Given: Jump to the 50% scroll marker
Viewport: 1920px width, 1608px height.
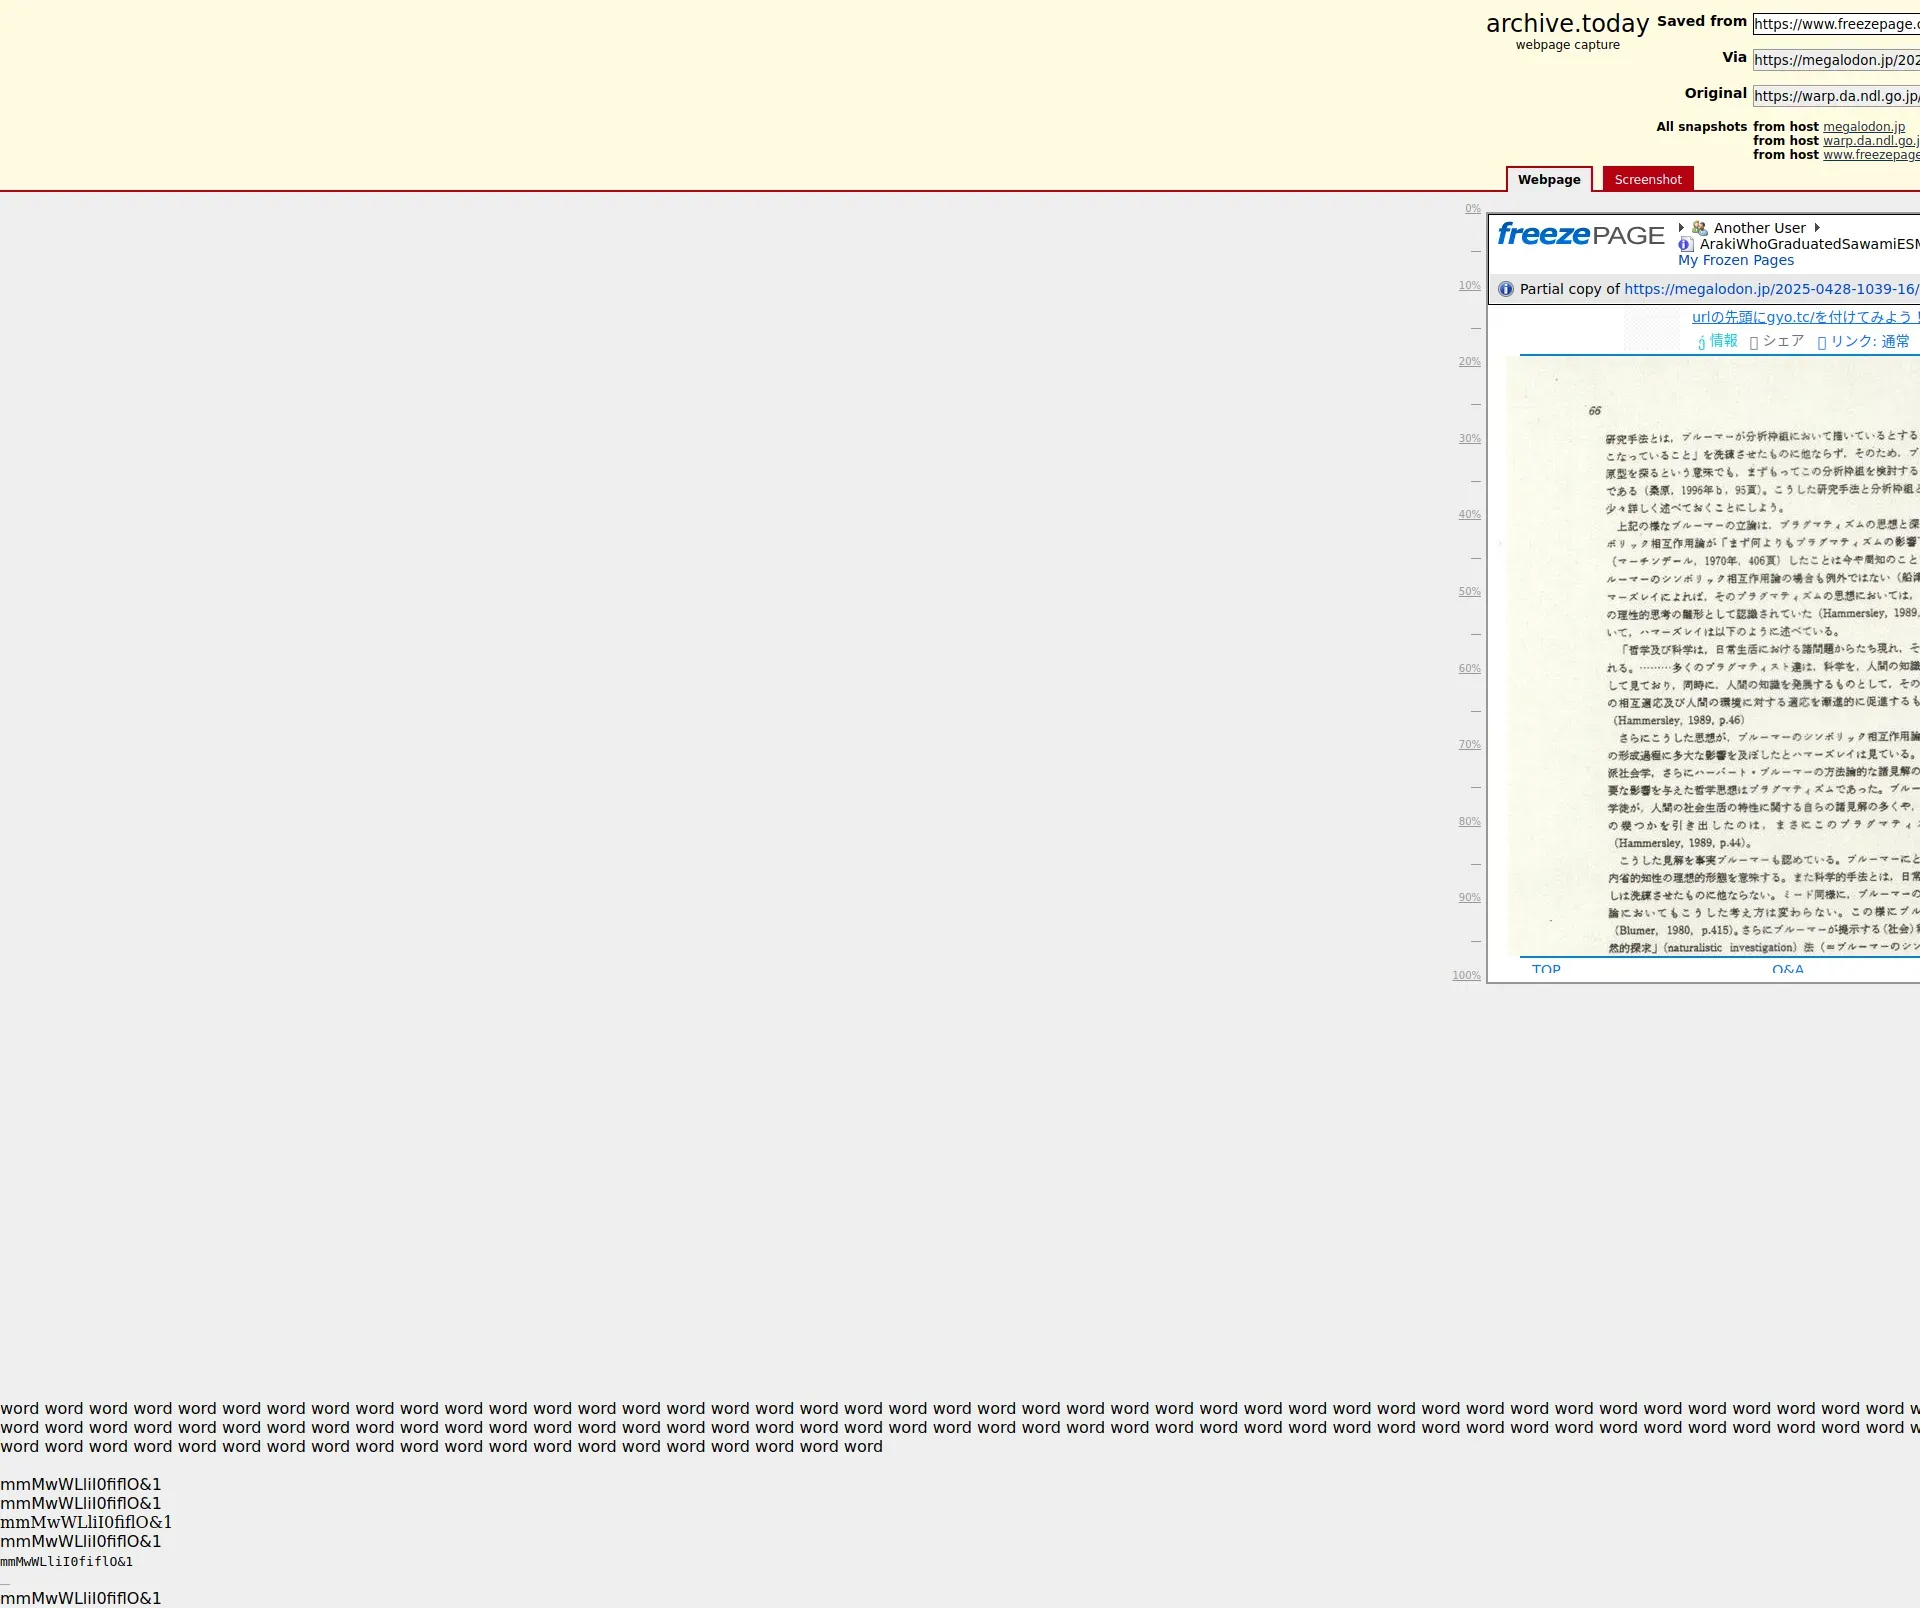Looking at the screenshot, I should (1469, 592).
